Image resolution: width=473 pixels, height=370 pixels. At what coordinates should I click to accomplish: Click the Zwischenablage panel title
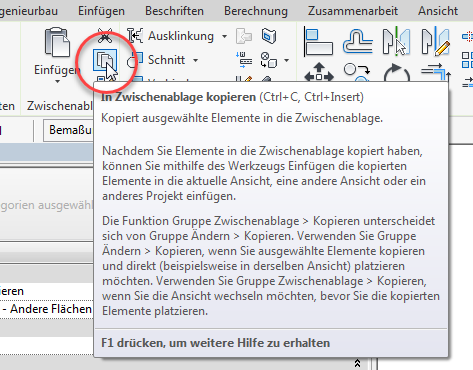point(60,106)
